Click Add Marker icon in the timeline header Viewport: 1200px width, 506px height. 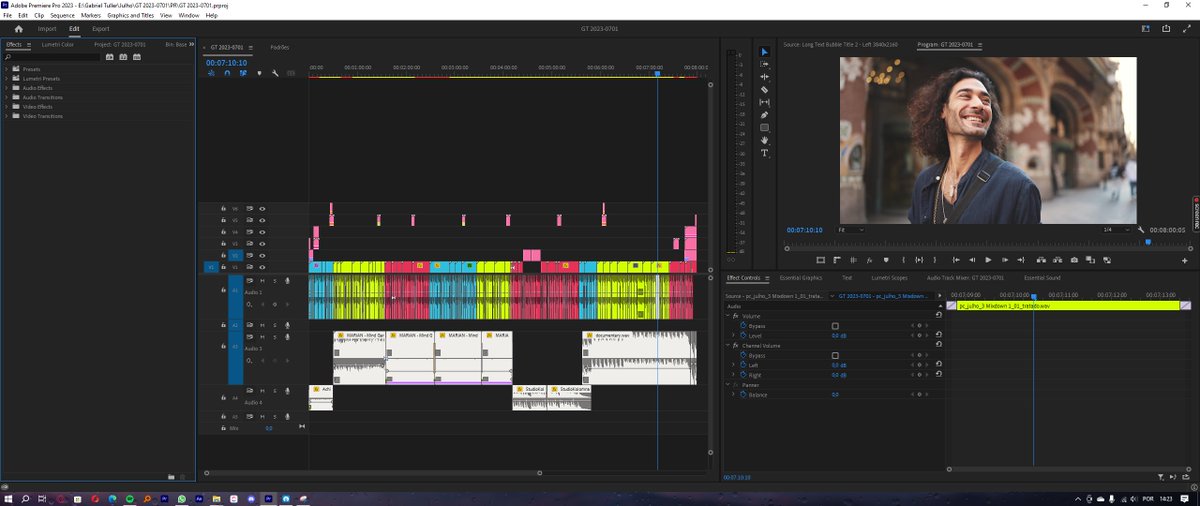pyautogui.click(x=259, y=73)
